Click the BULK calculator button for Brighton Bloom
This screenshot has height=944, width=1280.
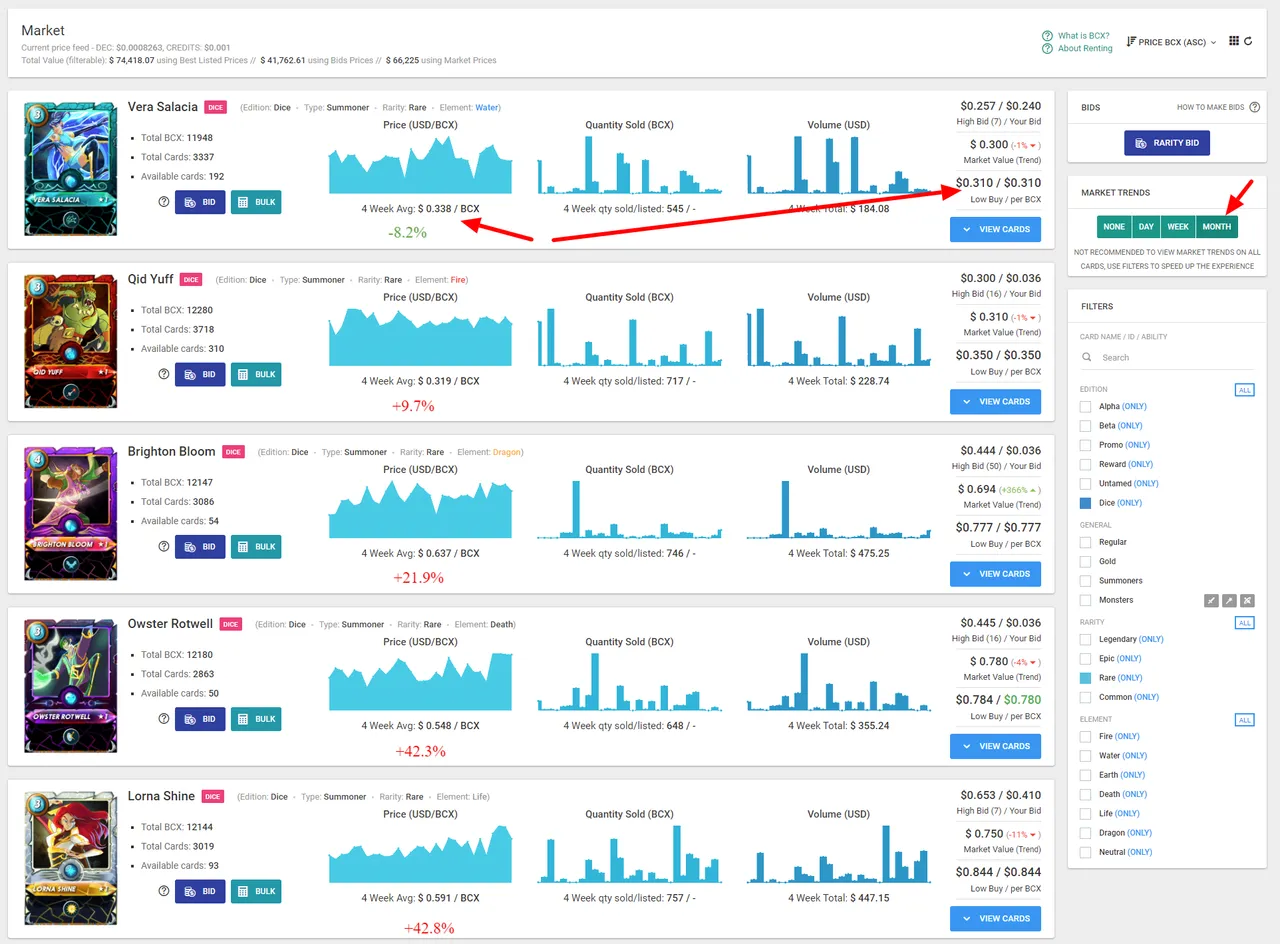256,547
